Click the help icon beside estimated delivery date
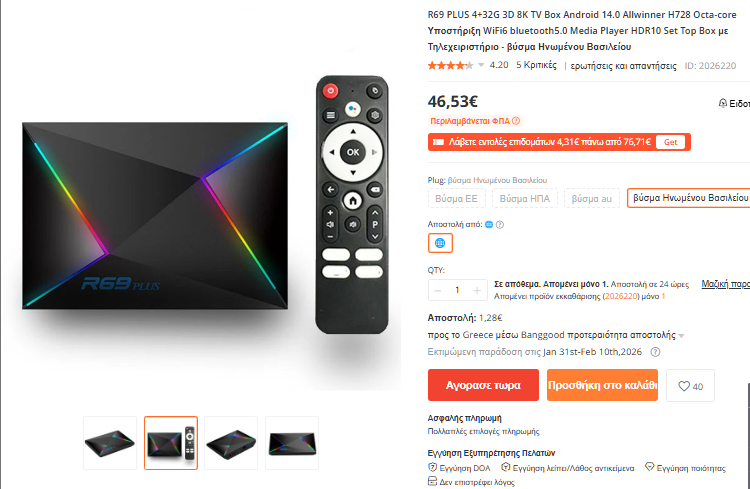Image resolution: width=750 pixels, height=489 pixels. pos(655,352)
